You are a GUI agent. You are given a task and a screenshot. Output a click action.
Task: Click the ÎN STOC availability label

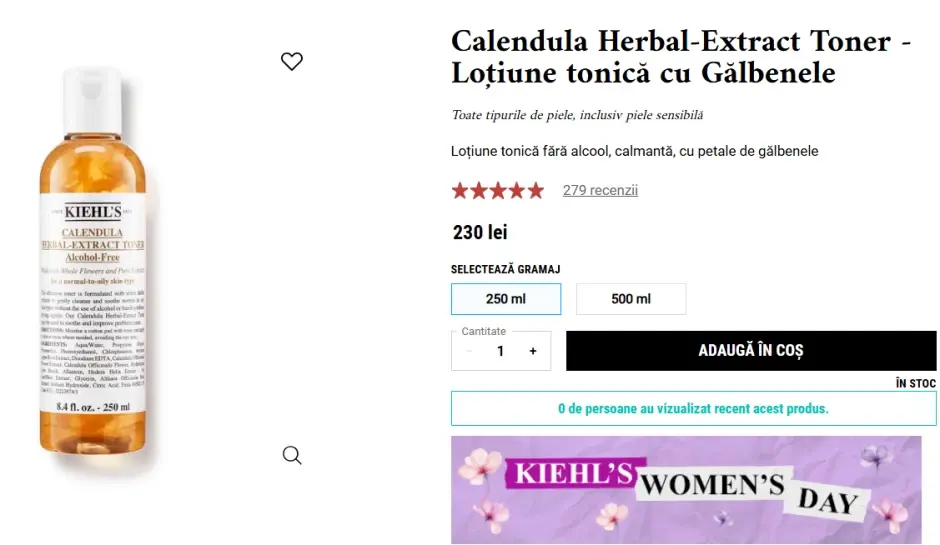point(915,383)
